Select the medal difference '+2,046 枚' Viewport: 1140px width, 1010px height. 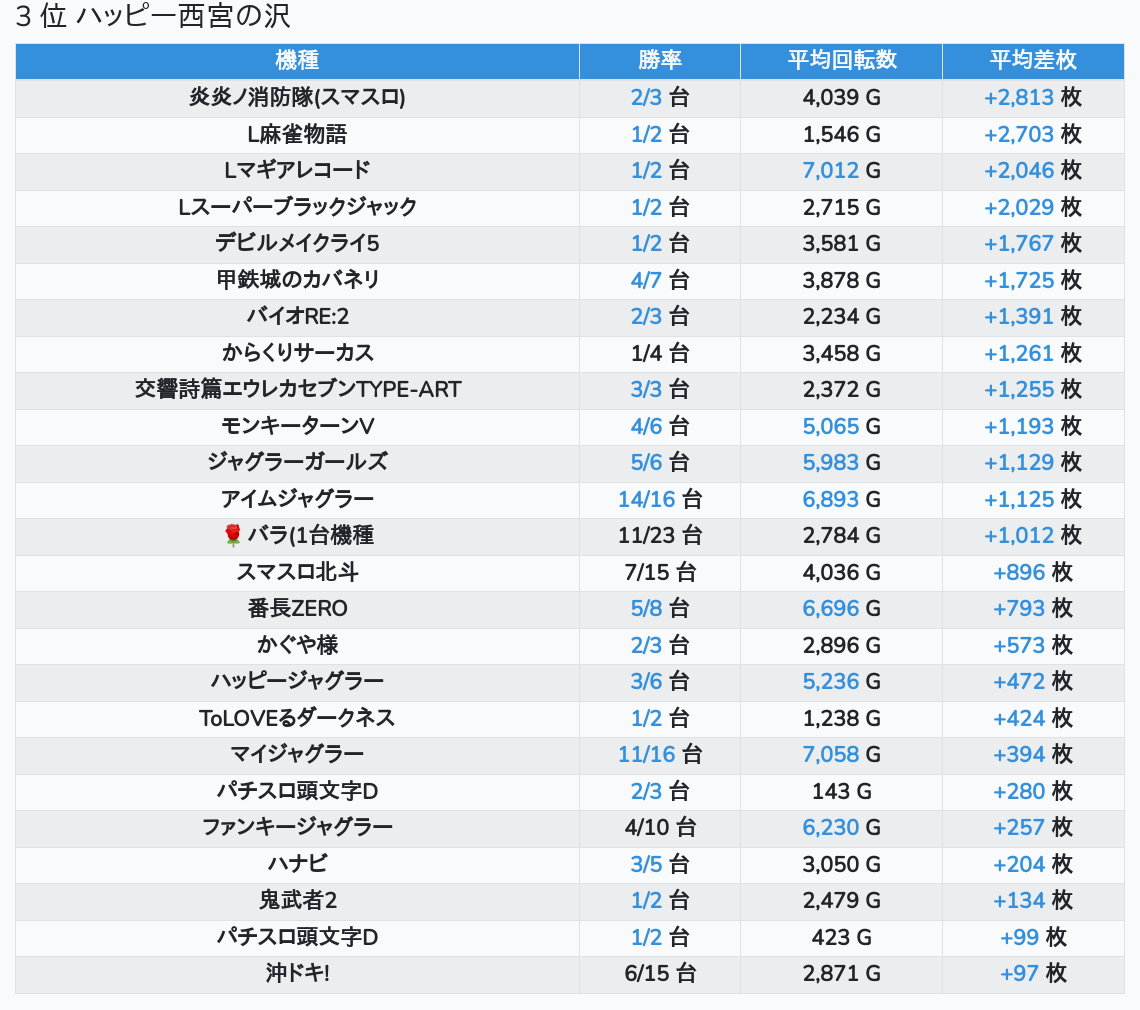(x=1033, y=171)
